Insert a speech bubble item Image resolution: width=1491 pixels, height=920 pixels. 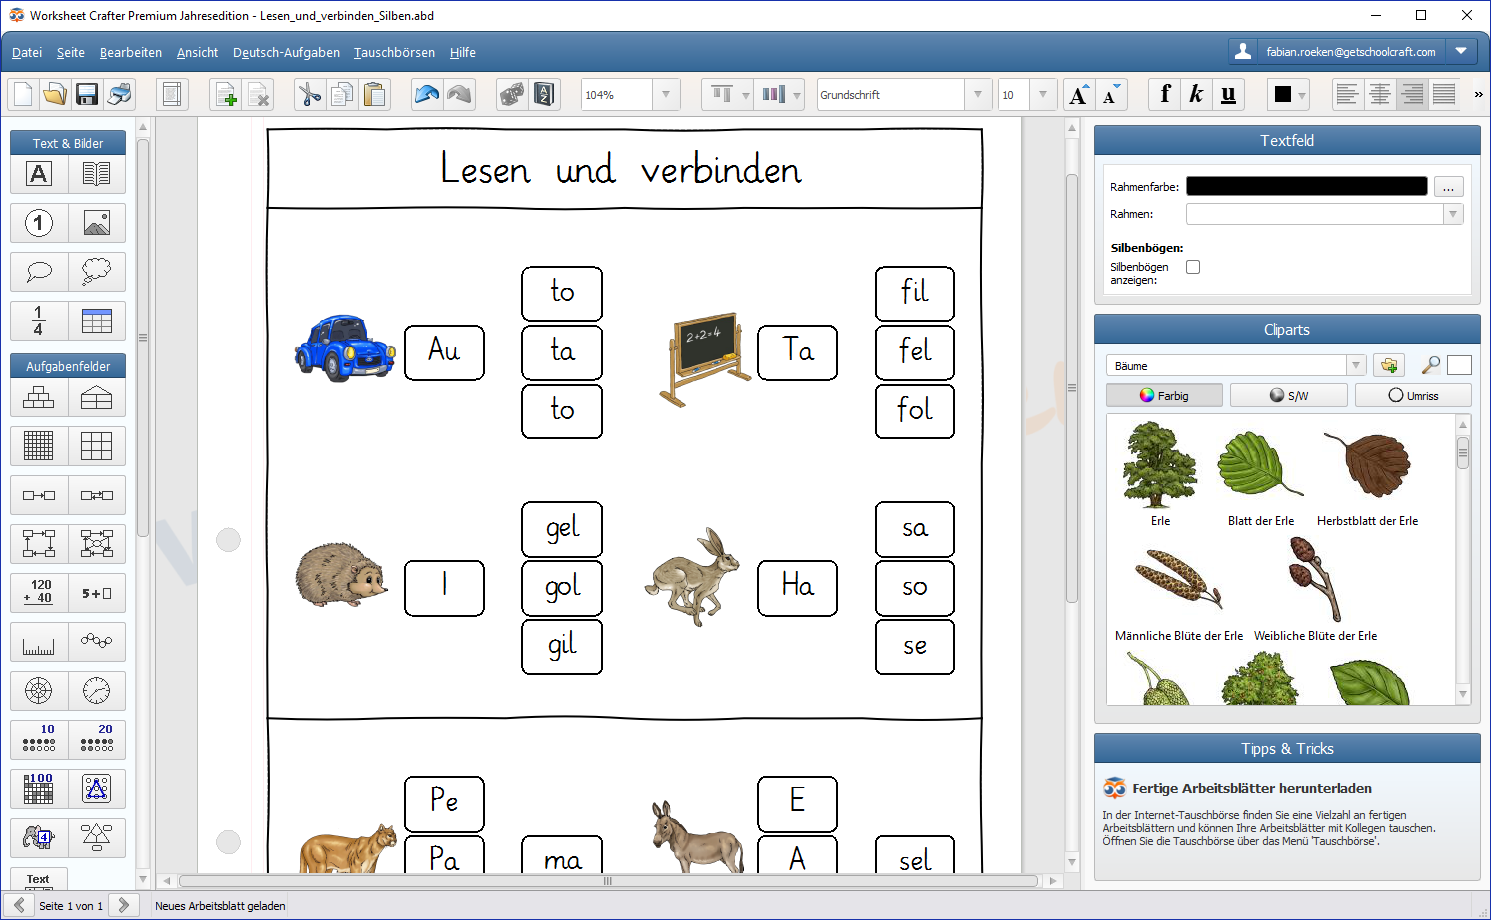[39, 272]
